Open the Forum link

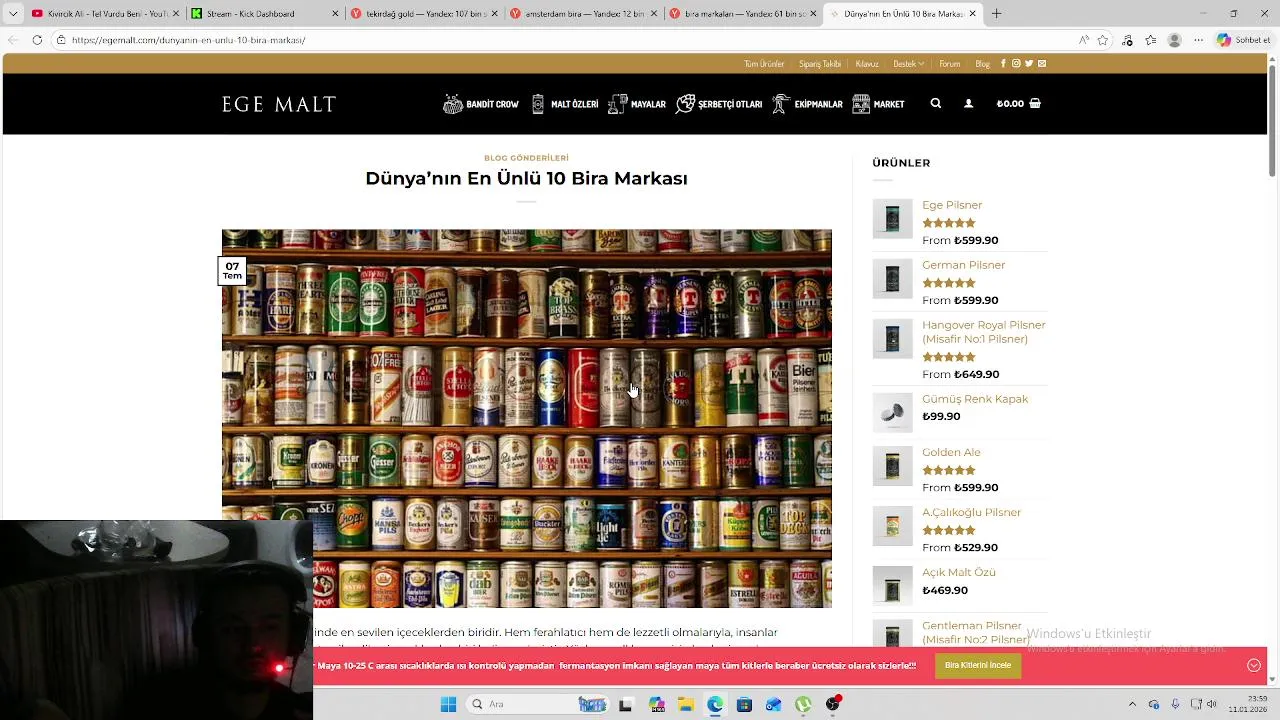950,63
